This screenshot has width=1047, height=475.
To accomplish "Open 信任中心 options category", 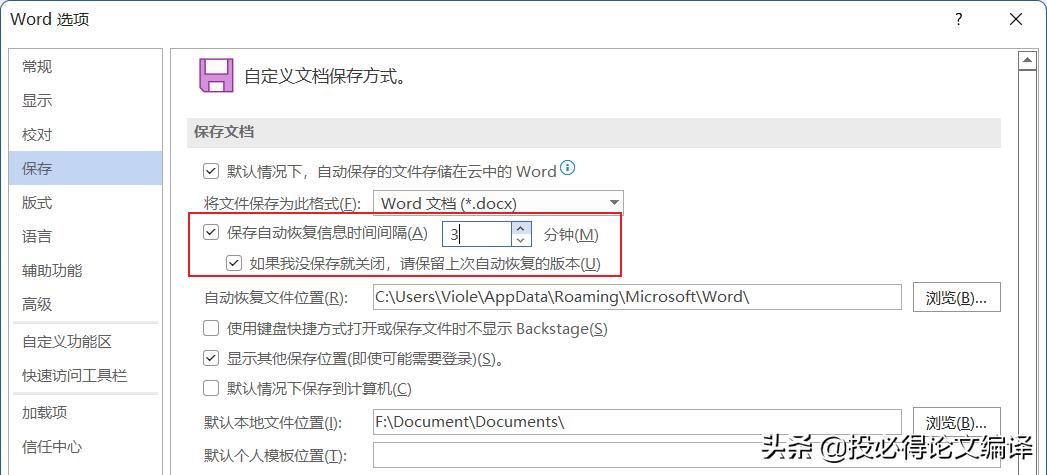I will click(x=86, y=447).
